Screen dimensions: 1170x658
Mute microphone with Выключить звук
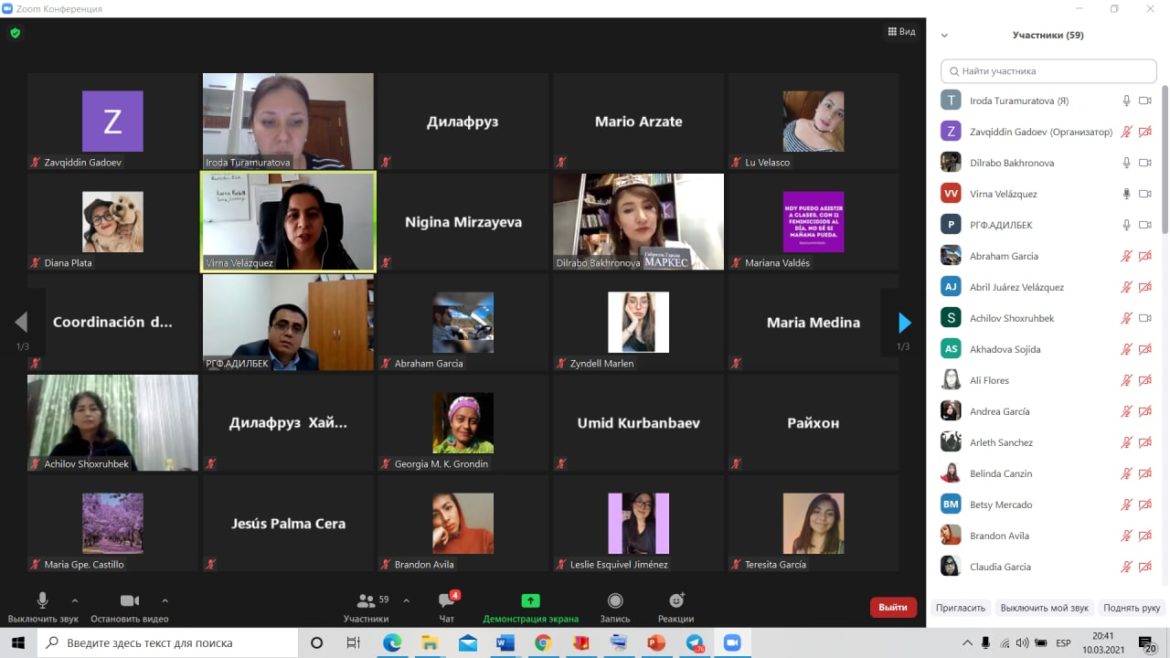pos(42,601)
